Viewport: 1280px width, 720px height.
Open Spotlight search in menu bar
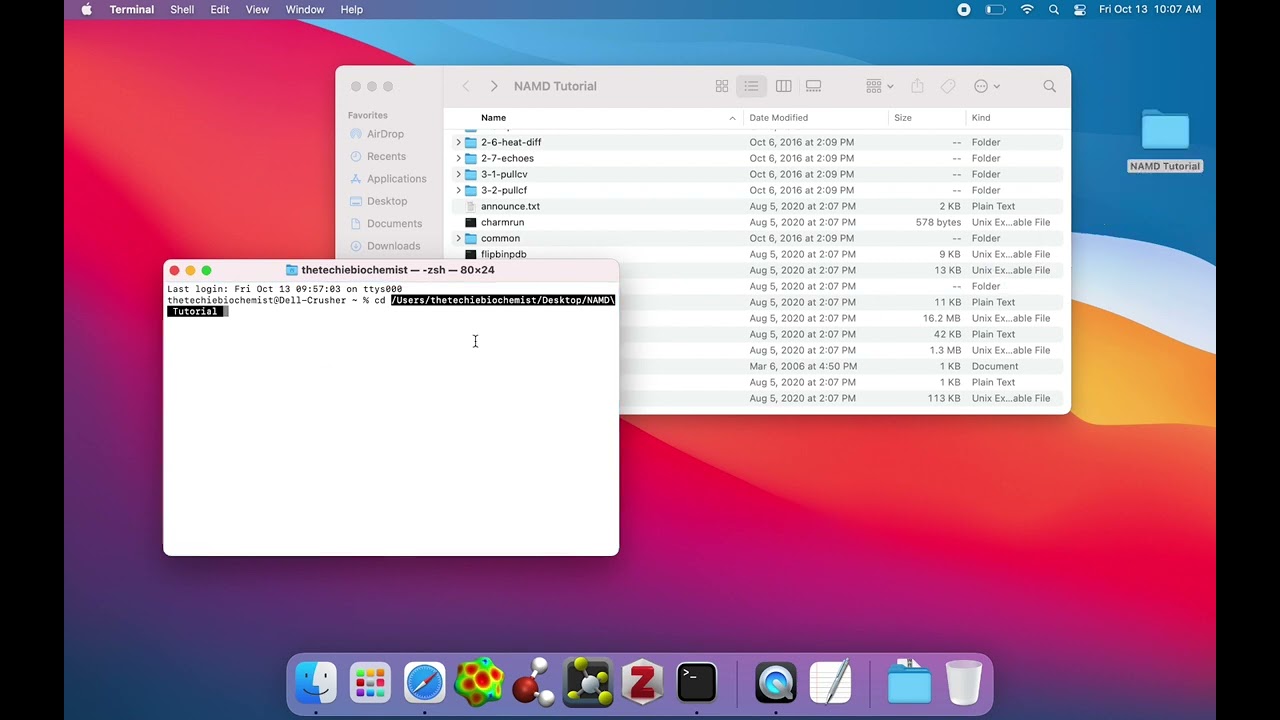tap(1054, 9)
